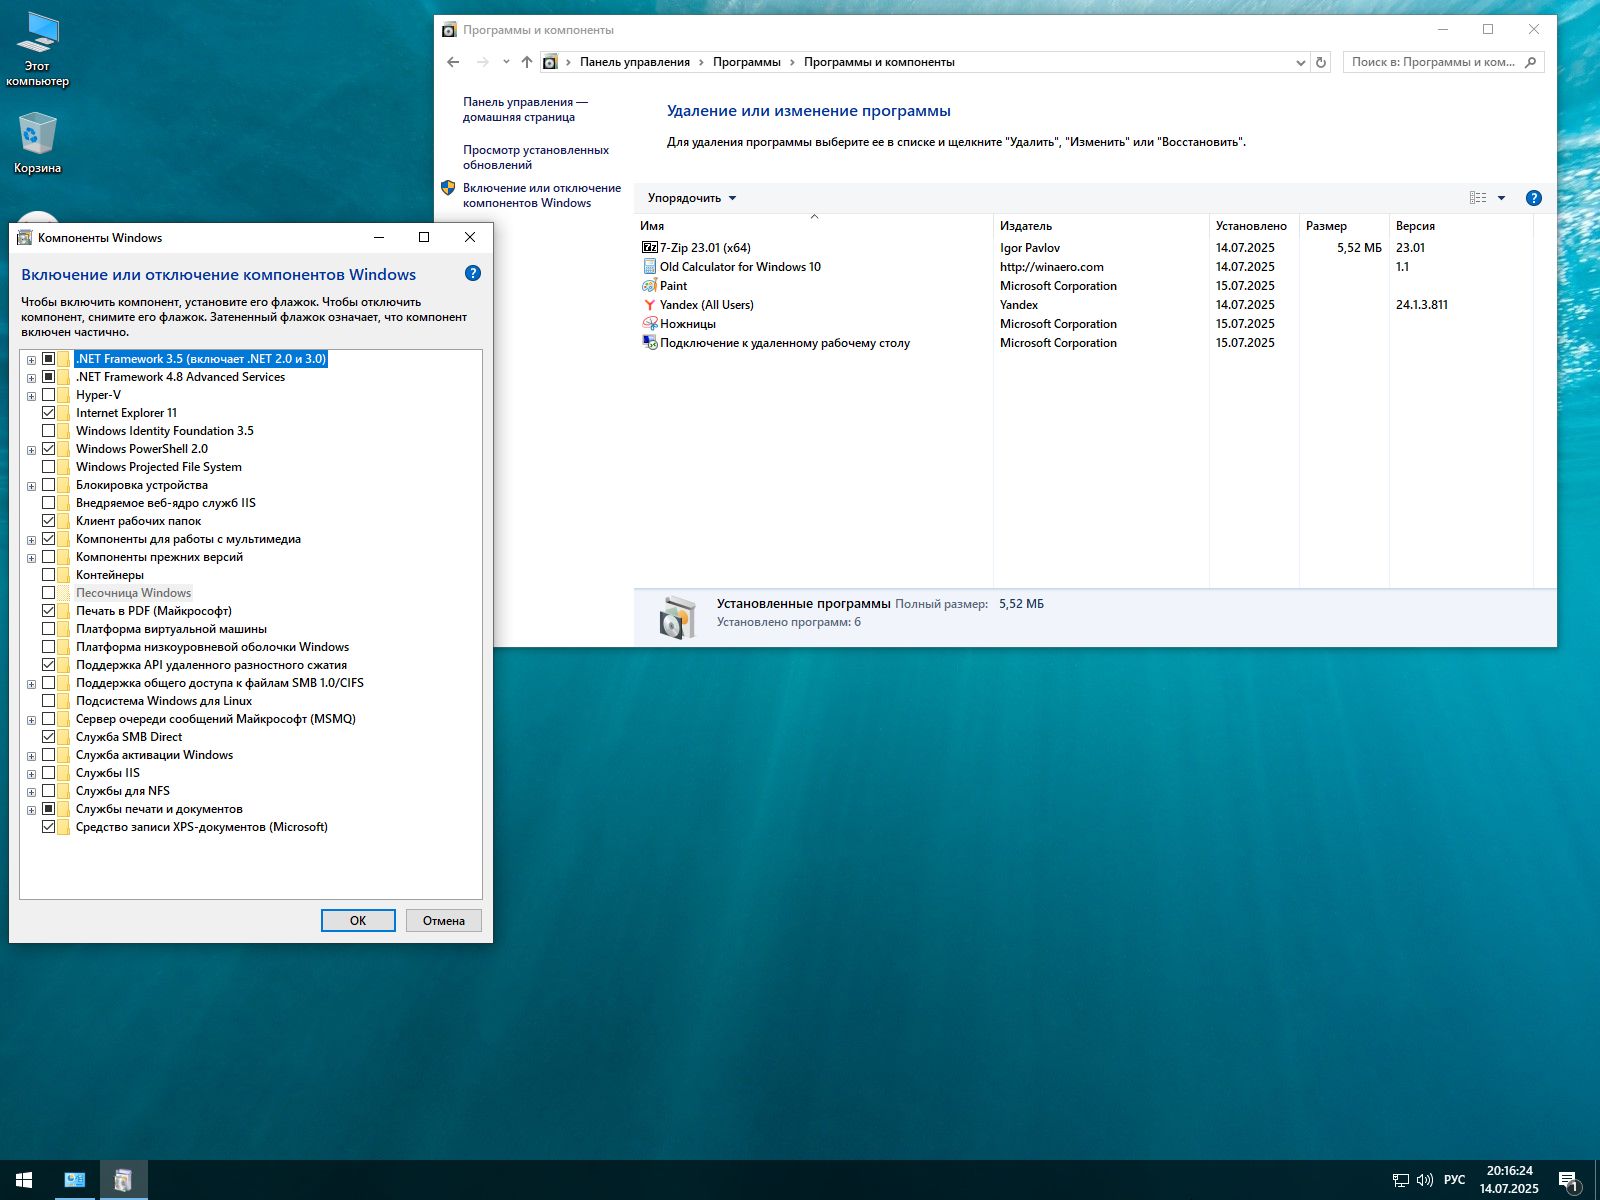Image resolution: width=1600 pixels, height=1200 pixels.
Task: Open the Windows Start menu
Action: coord(24,1180)
